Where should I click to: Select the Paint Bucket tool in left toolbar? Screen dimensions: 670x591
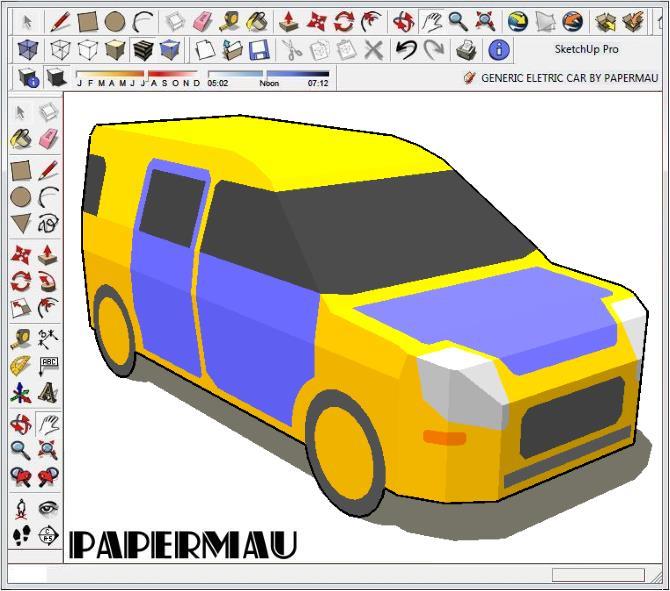click(20, 138)
